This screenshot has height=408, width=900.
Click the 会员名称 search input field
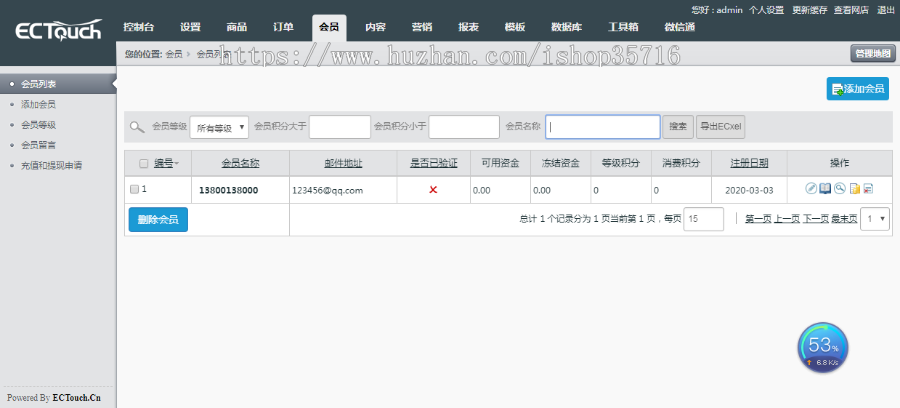pyautogui.click(x=603, y=127)
